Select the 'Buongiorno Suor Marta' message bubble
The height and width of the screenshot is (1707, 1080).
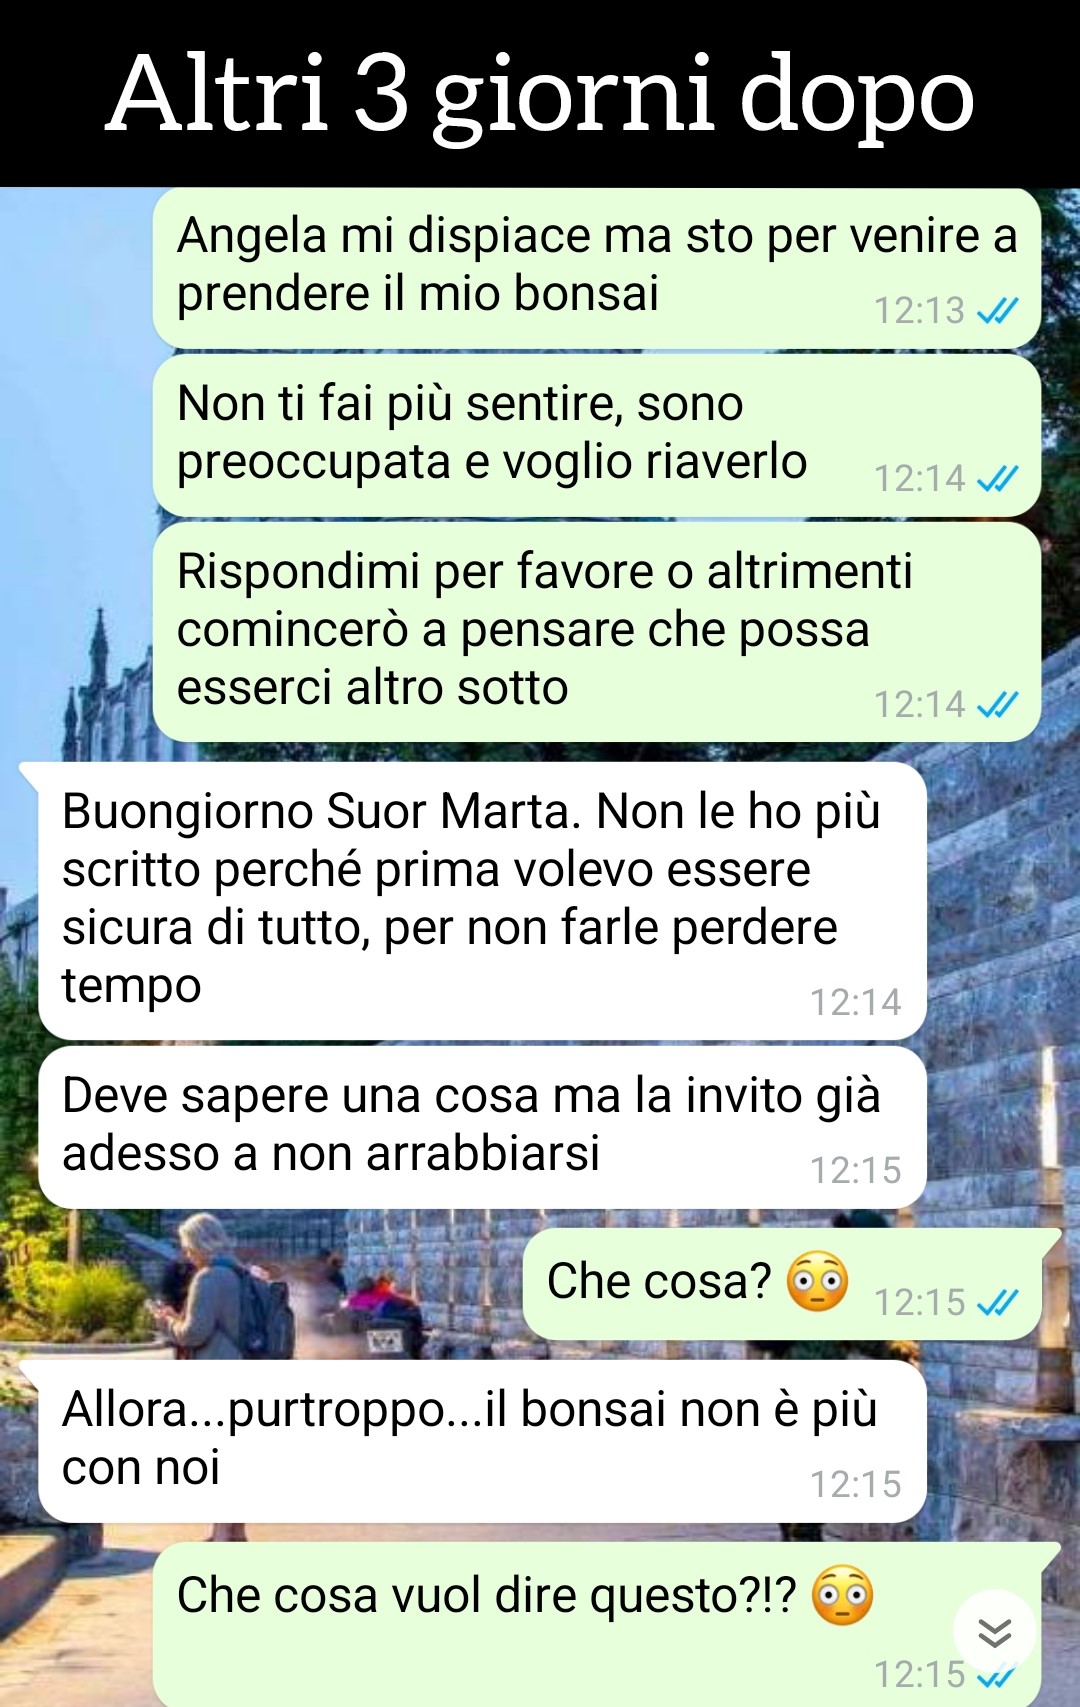(x=482, y=901)
